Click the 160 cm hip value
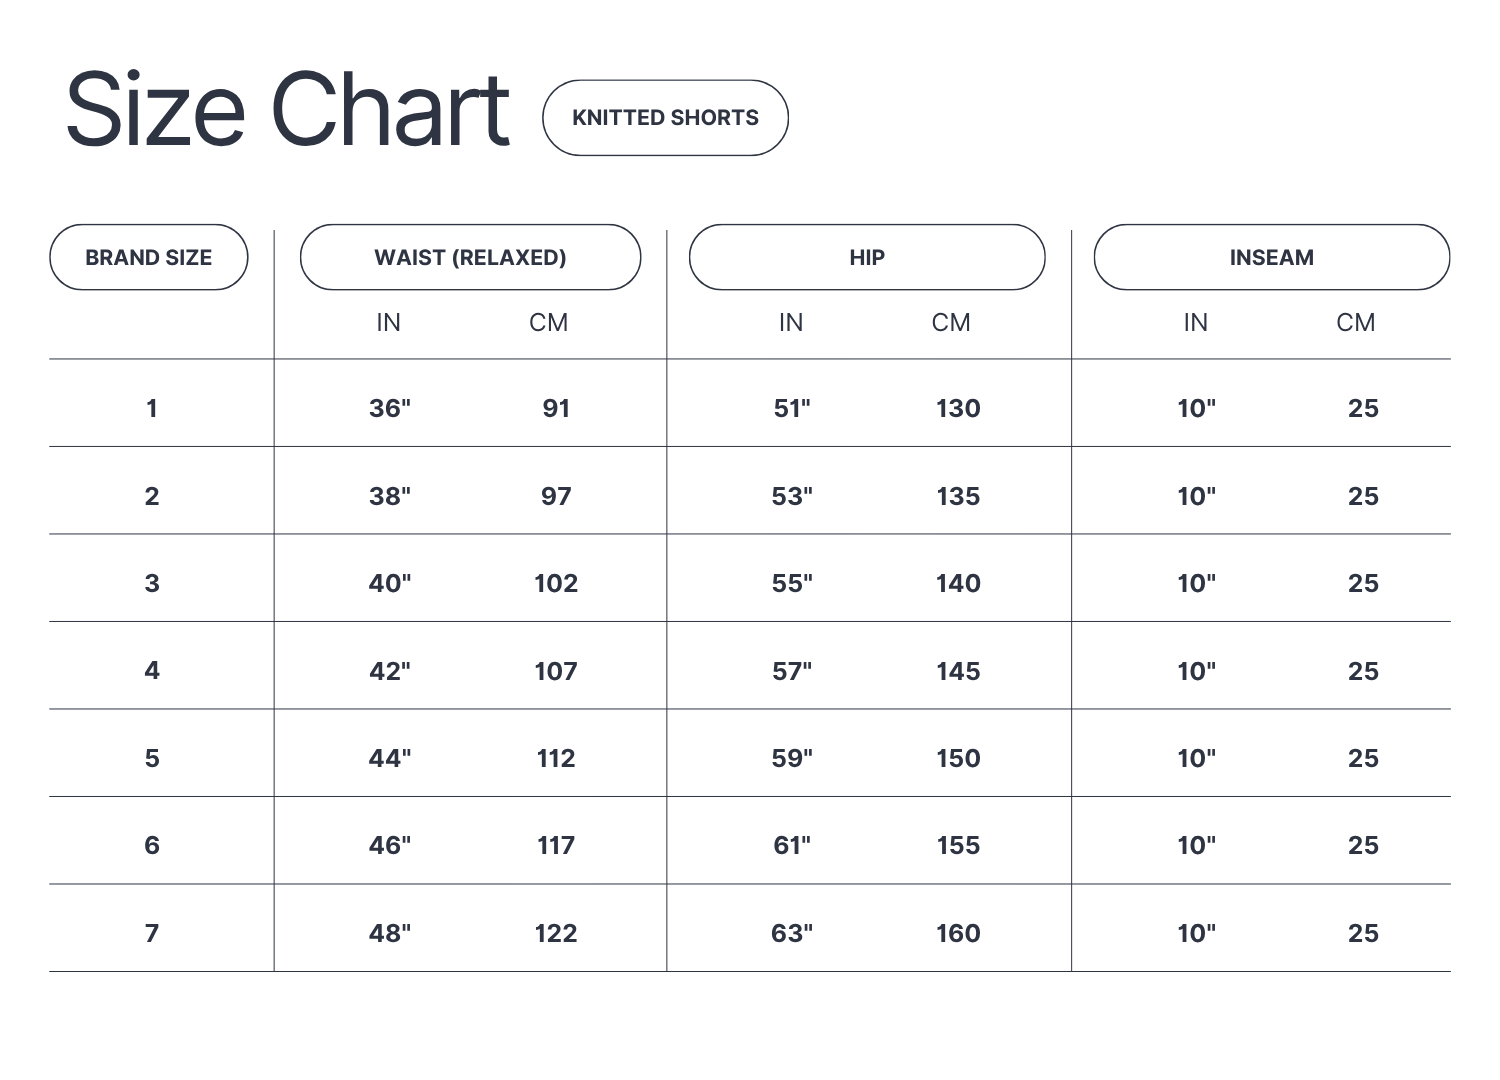Viewport: 1500px width, 1080px height. coord(958,933)
